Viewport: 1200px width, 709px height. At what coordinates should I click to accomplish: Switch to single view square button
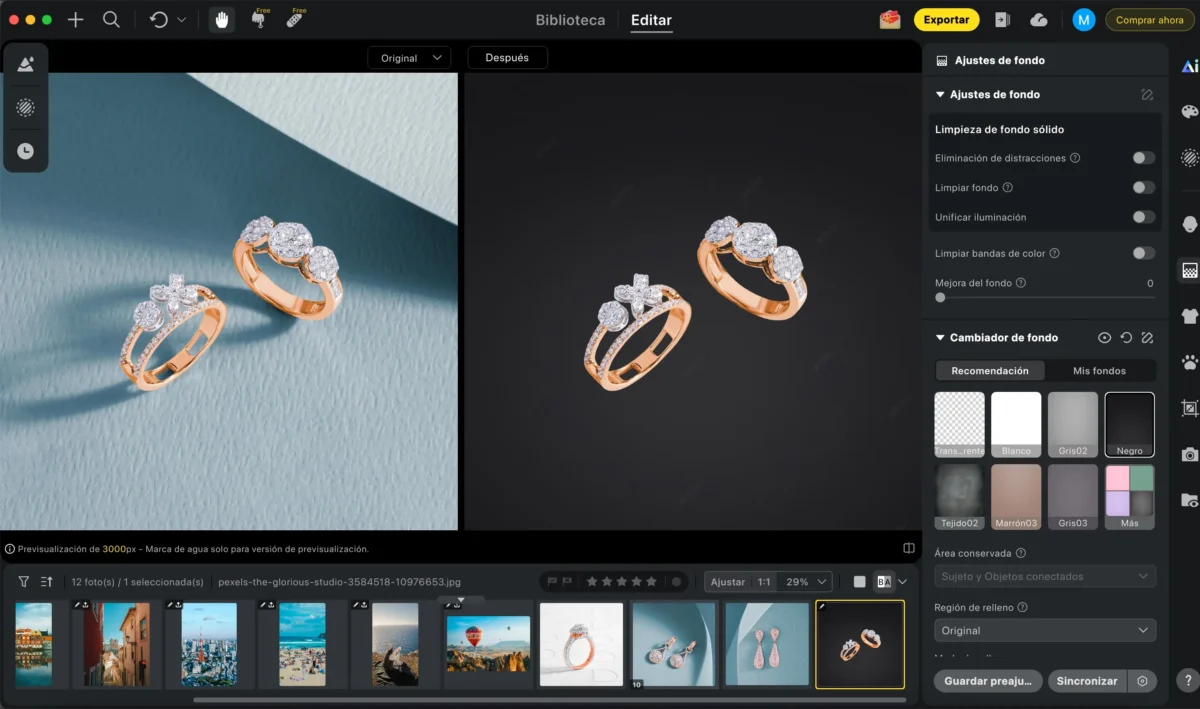[x=860, y=581]
